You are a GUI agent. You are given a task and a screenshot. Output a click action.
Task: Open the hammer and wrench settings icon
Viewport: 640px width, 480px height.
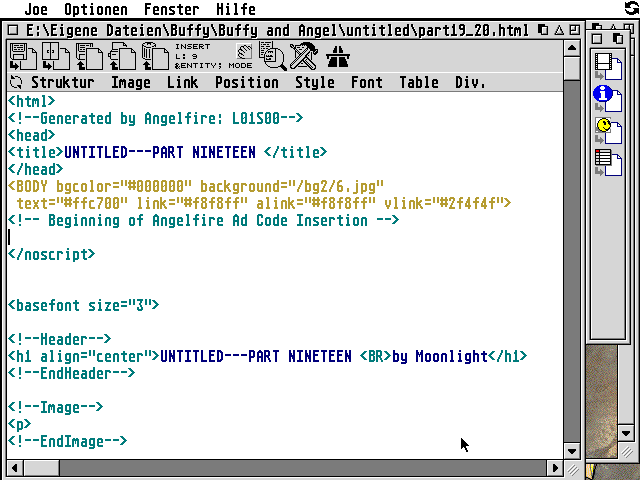303,57
